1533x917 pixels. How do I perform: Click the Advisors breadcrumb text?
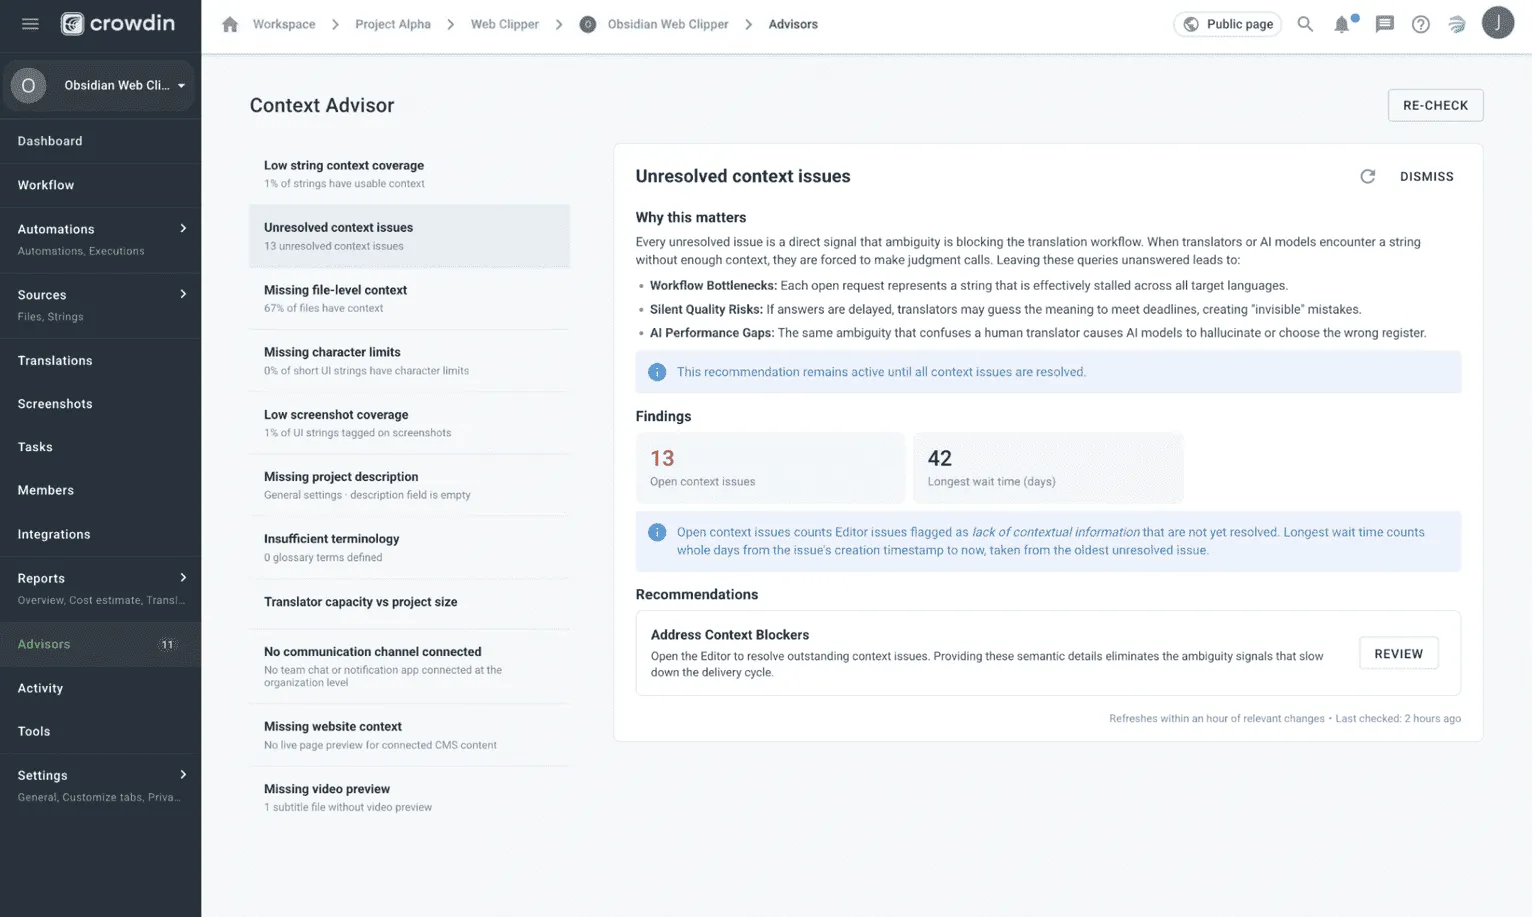pyautogui.click(x=793, y=24)
